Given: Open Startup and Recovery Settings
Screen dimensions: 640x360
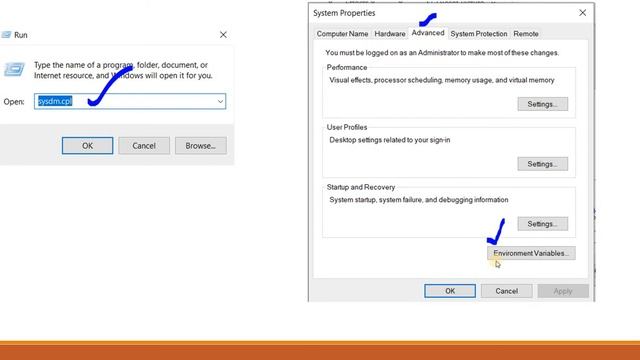Looking at the screenshot, I should pos(542,224).
